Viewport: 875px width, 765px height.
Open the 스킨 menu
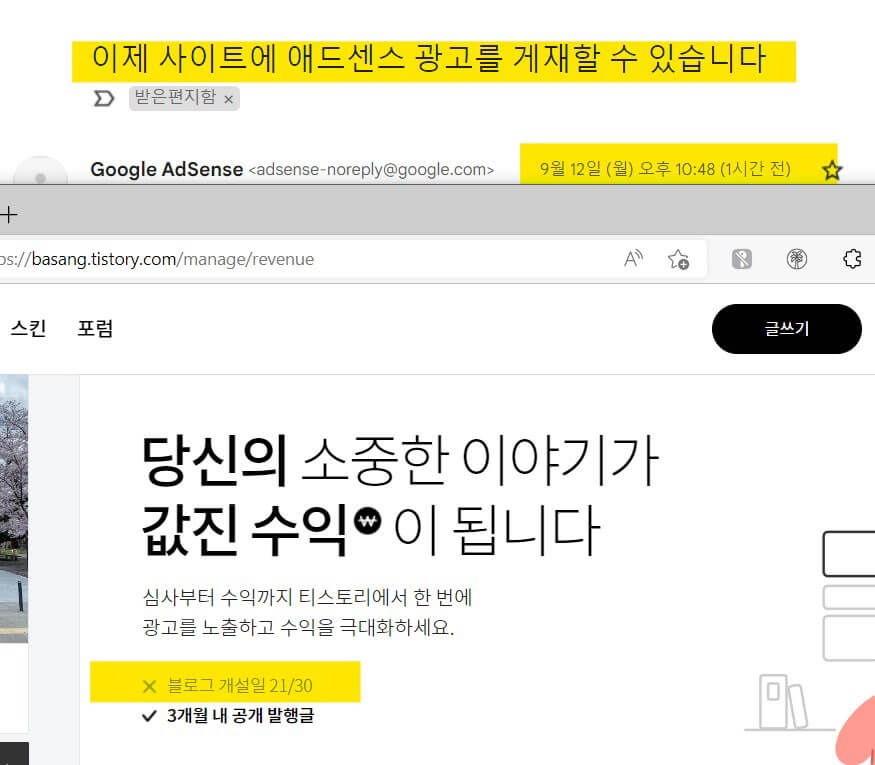[28, 328]
